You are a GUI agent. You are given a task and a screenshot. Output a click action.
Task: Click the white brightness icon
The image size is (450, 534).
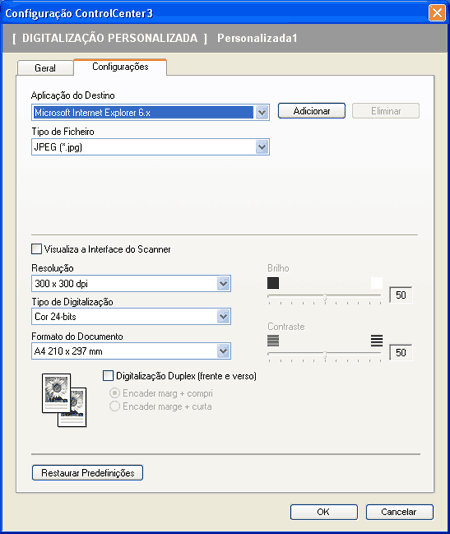point(376,283)
